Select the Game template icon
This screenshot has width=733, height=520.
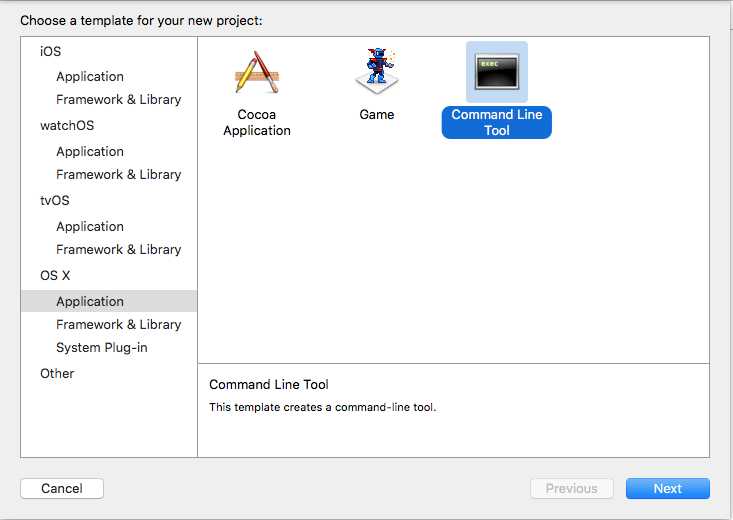[377, 71]
